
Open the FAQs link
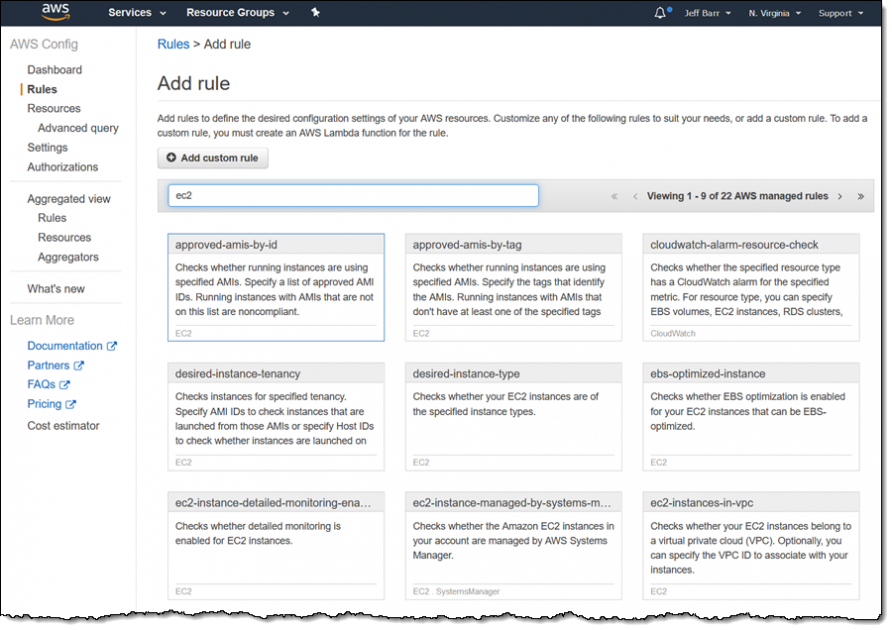point(42,385)
